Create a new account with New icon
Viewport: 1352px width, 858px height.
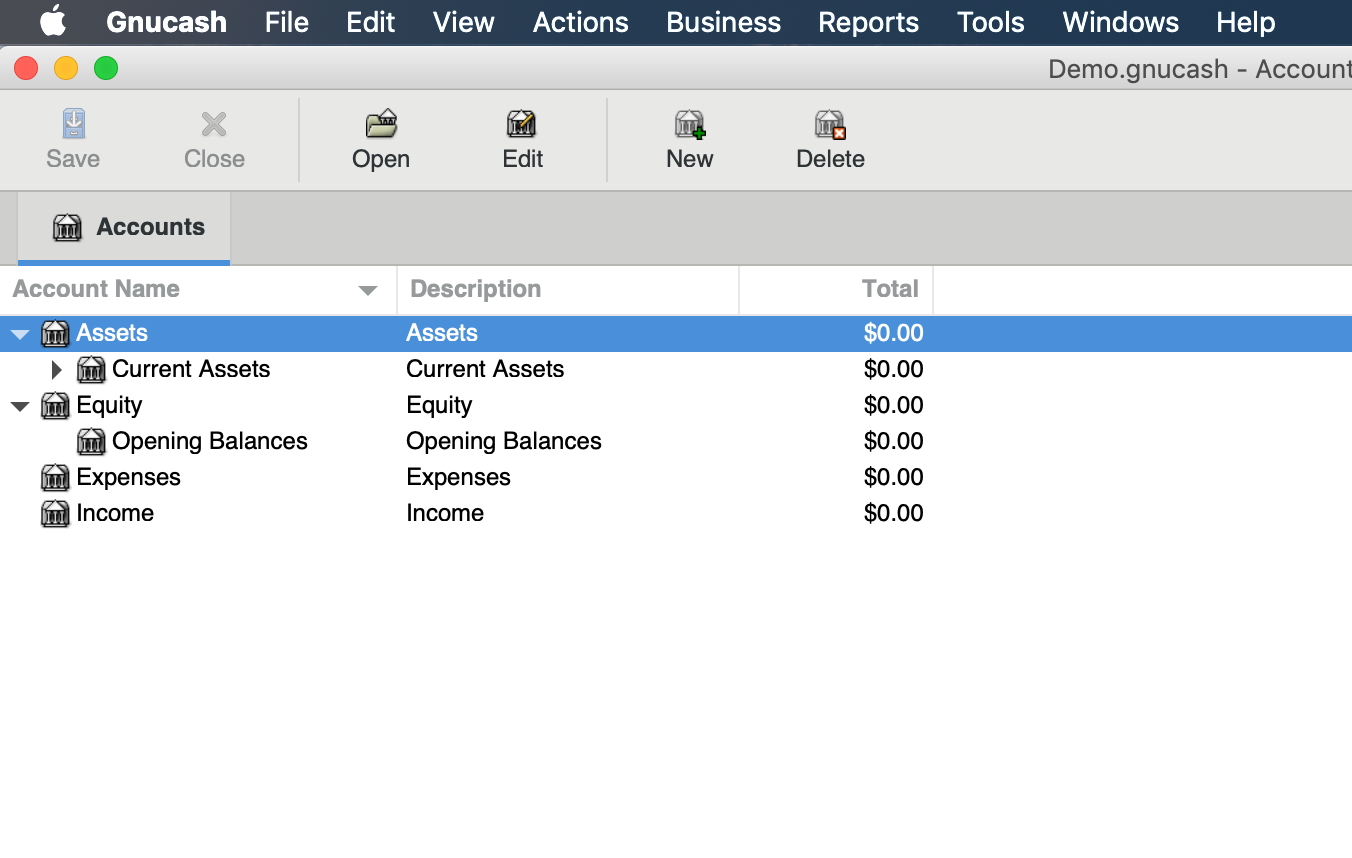pos(690,124)
